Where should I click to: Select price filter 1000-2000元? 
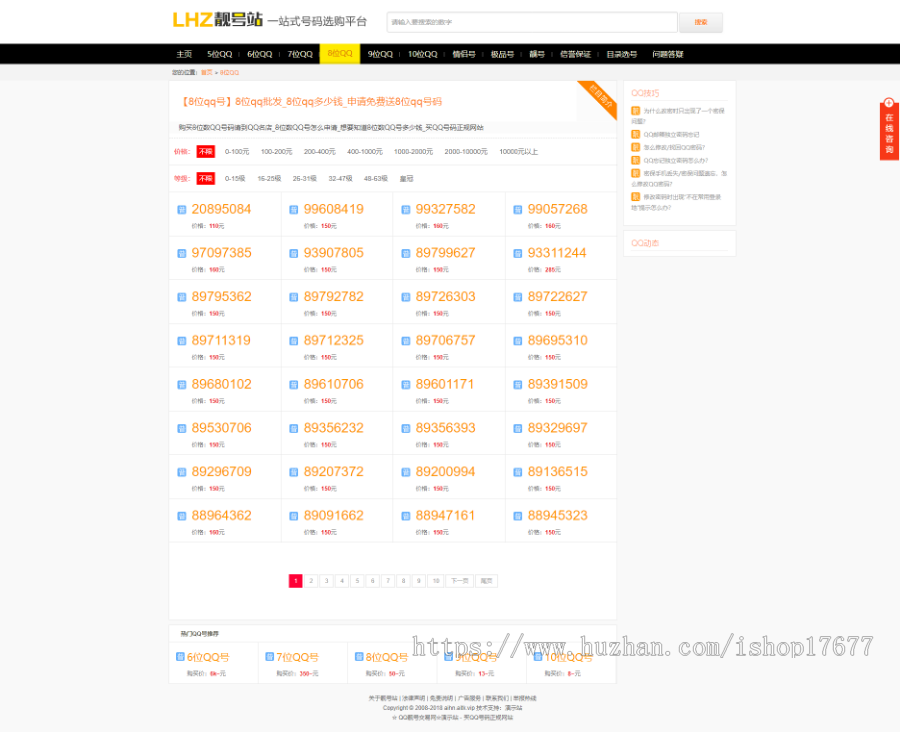pos(413,152)
